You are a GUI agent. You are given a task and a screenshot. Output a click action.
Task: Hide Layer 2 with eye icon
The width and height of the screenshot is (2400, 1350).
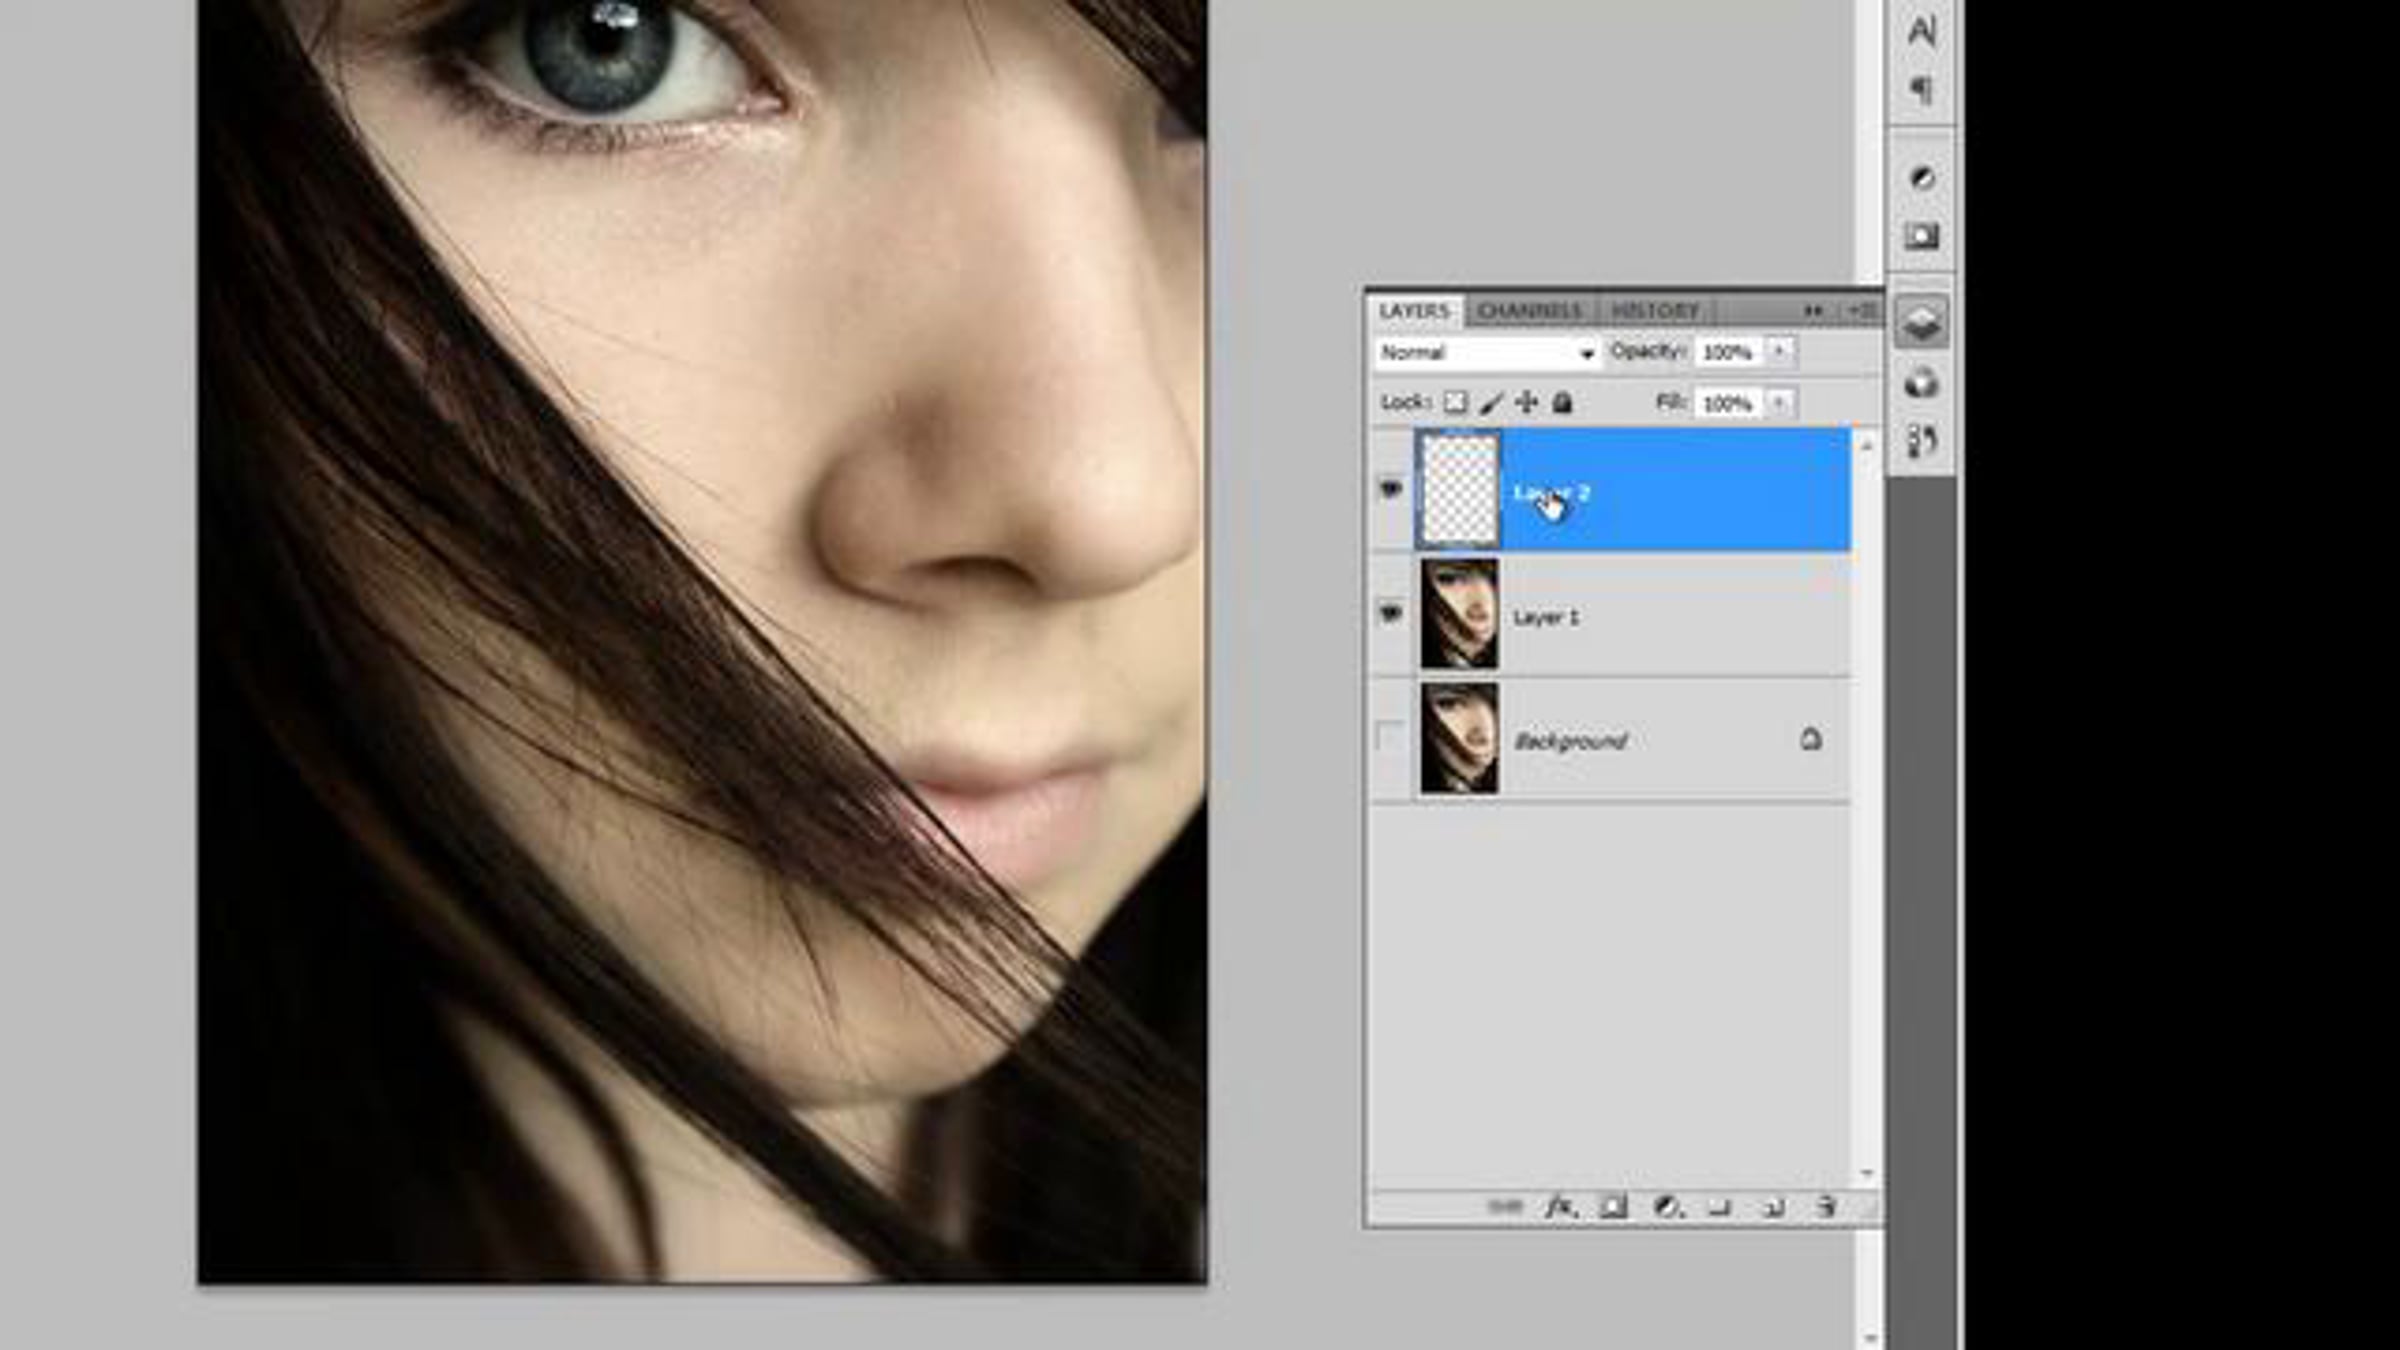pyautogui.click(x=1391, y=489)
